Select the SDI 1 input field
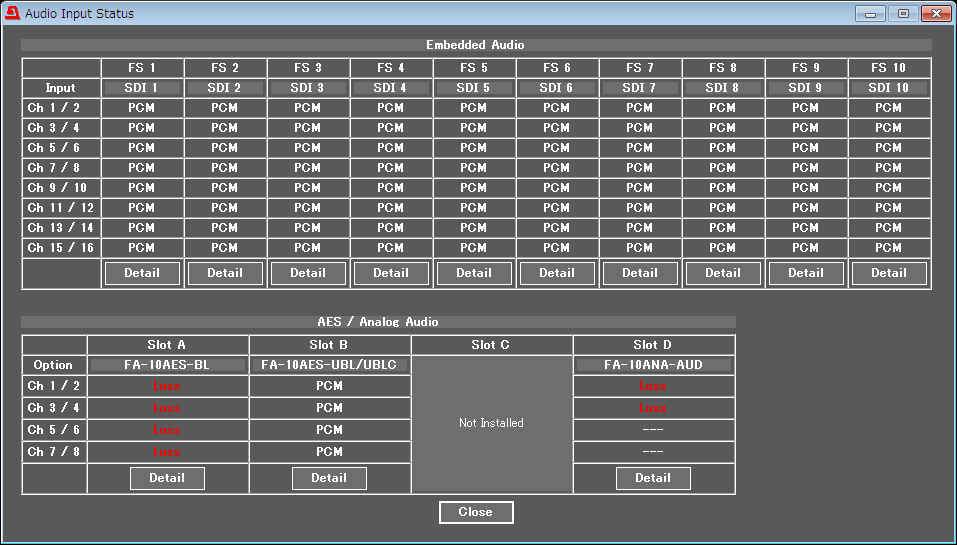957x545 pixels. click(141, 88)
